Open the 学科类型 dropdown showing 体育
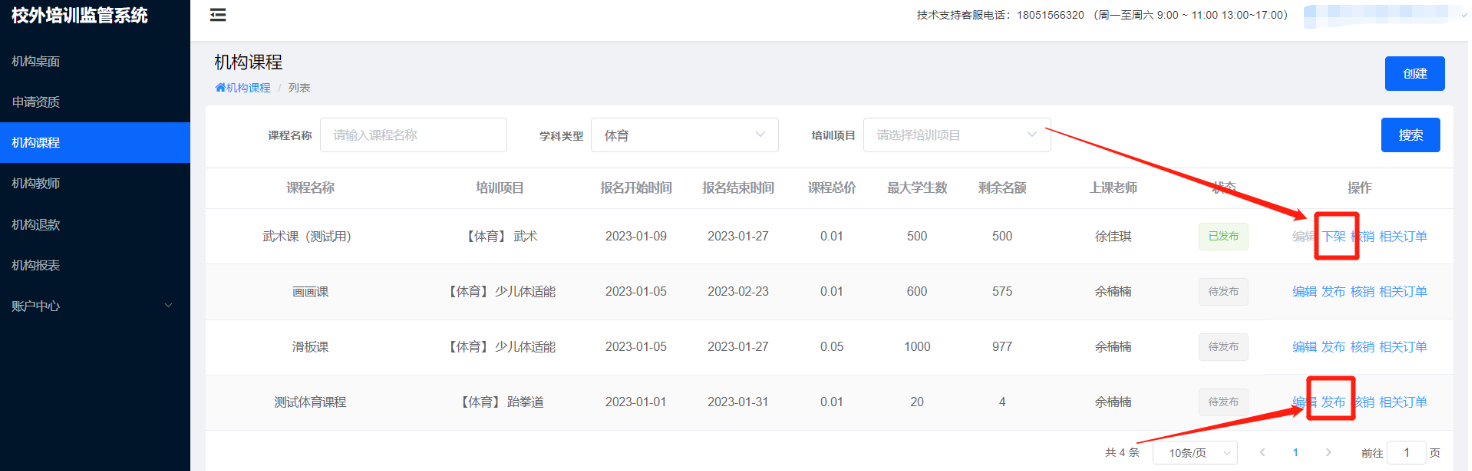The image size is (1472, 471). [x=684, y=135]
